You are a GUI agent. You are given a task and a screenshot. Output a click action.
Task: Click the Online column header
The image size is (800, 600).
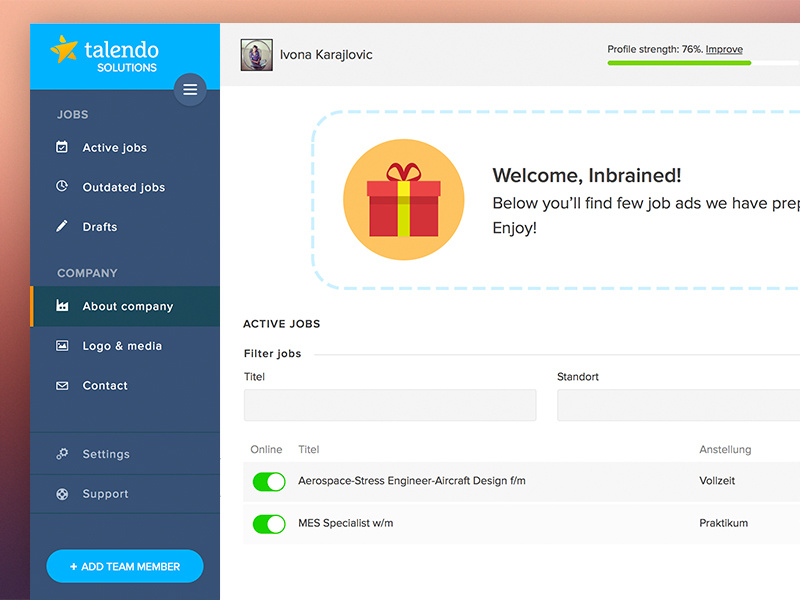pyautogui.click(x=266, y=449)
